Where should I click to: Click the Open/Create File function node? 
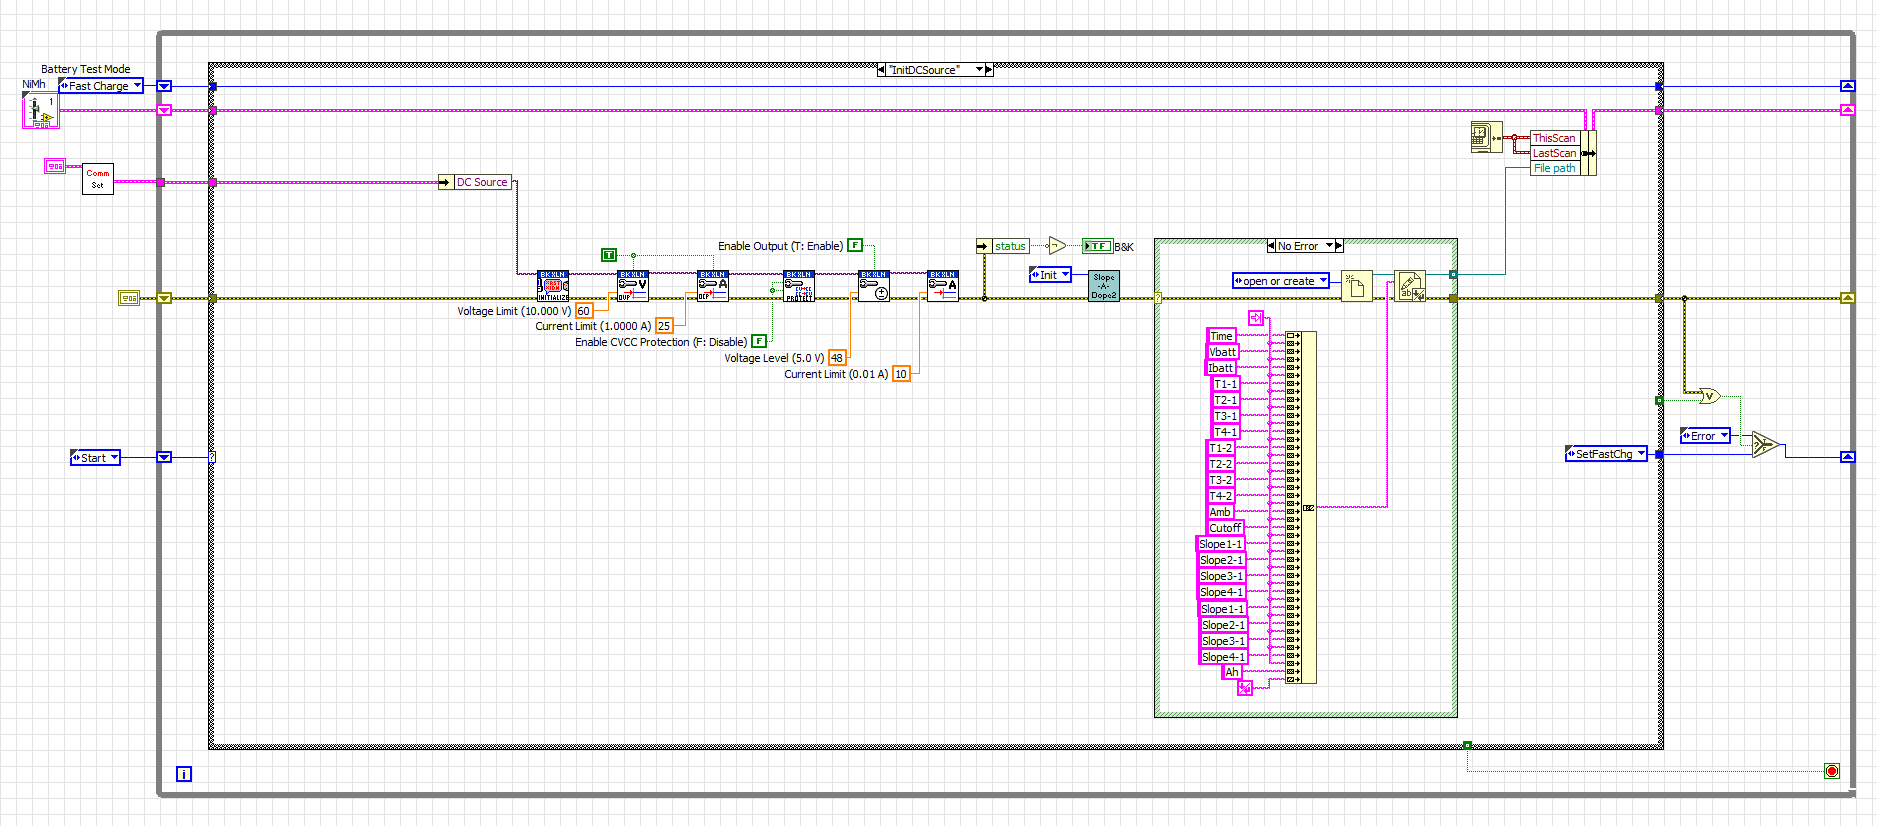pos(1356,286)
